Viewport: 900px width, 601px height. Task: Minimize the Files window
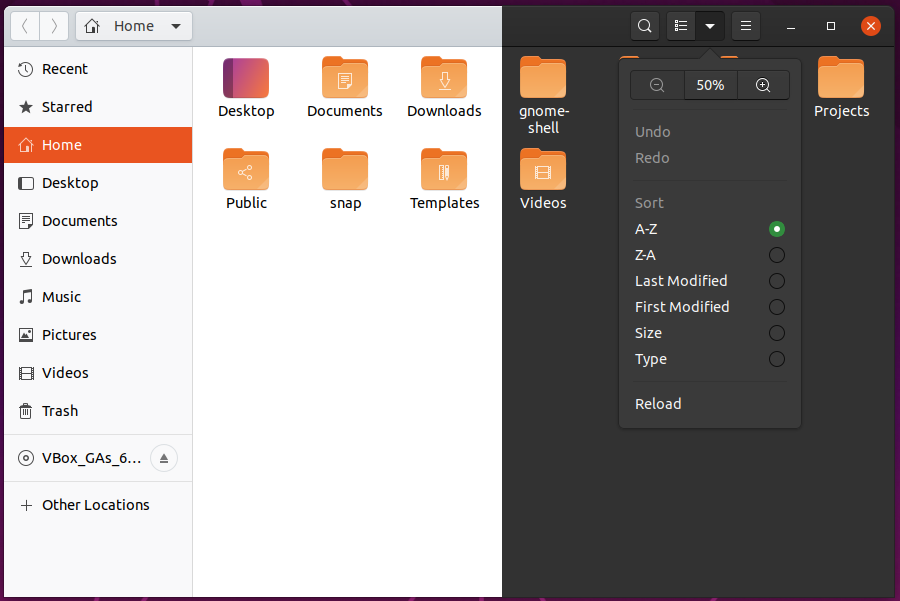(791, 26)
